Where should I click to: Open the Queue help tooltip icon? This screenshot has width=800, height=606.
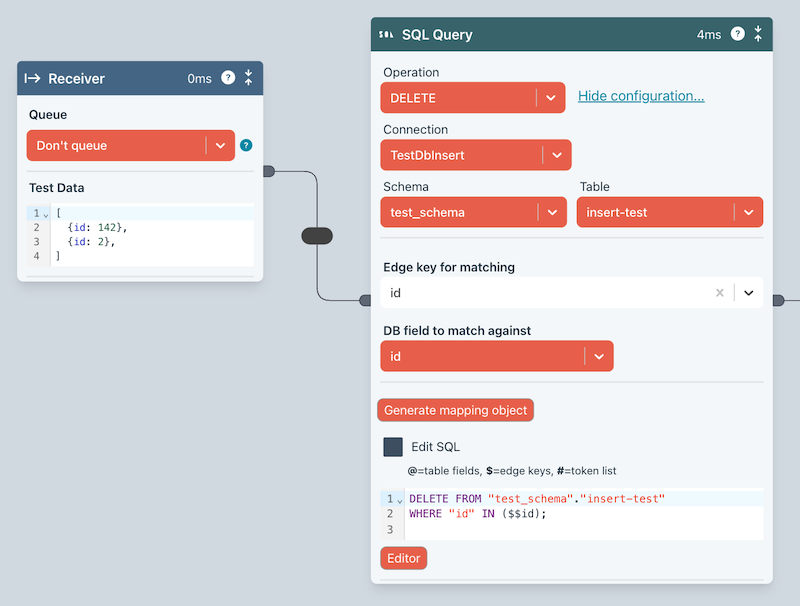click(246, 145)
